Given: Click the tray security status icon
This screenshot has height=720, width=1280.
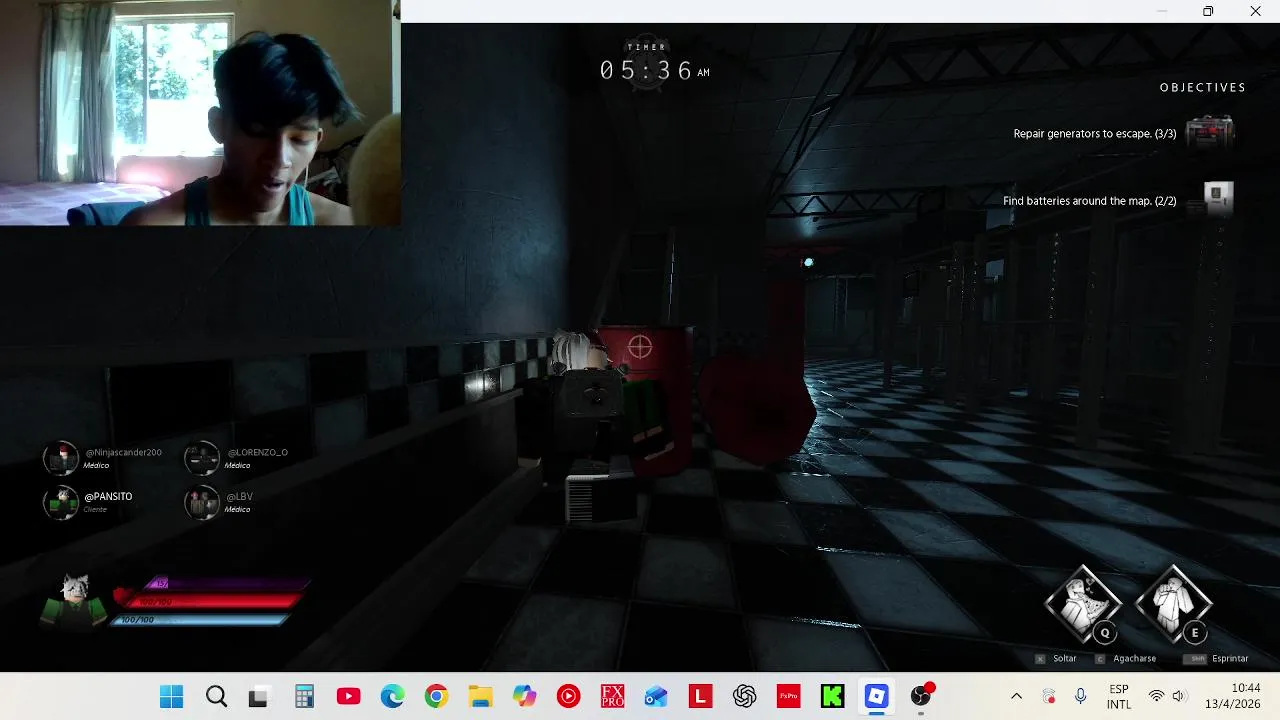Looking at the screenshot, I should point(1049,696).
